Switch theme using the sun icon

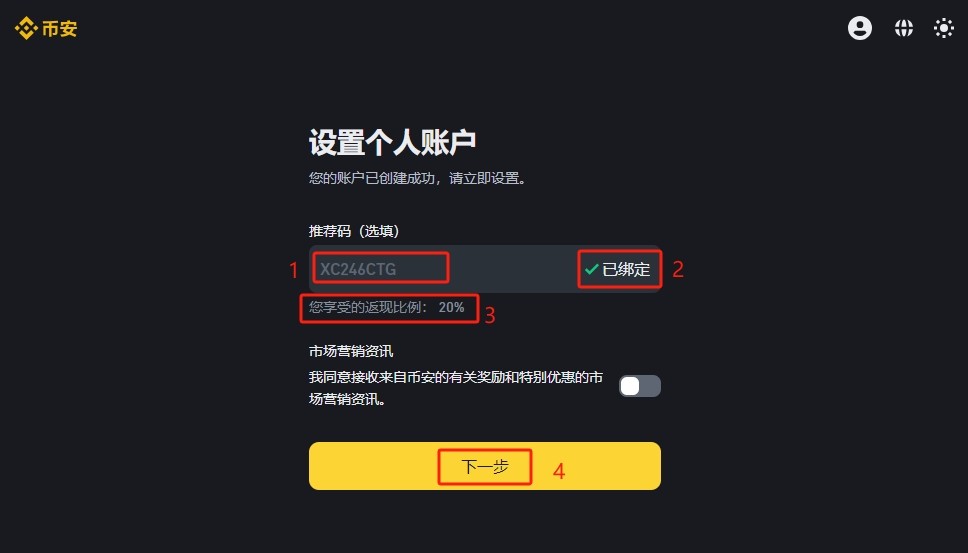(x=943, y=28)
